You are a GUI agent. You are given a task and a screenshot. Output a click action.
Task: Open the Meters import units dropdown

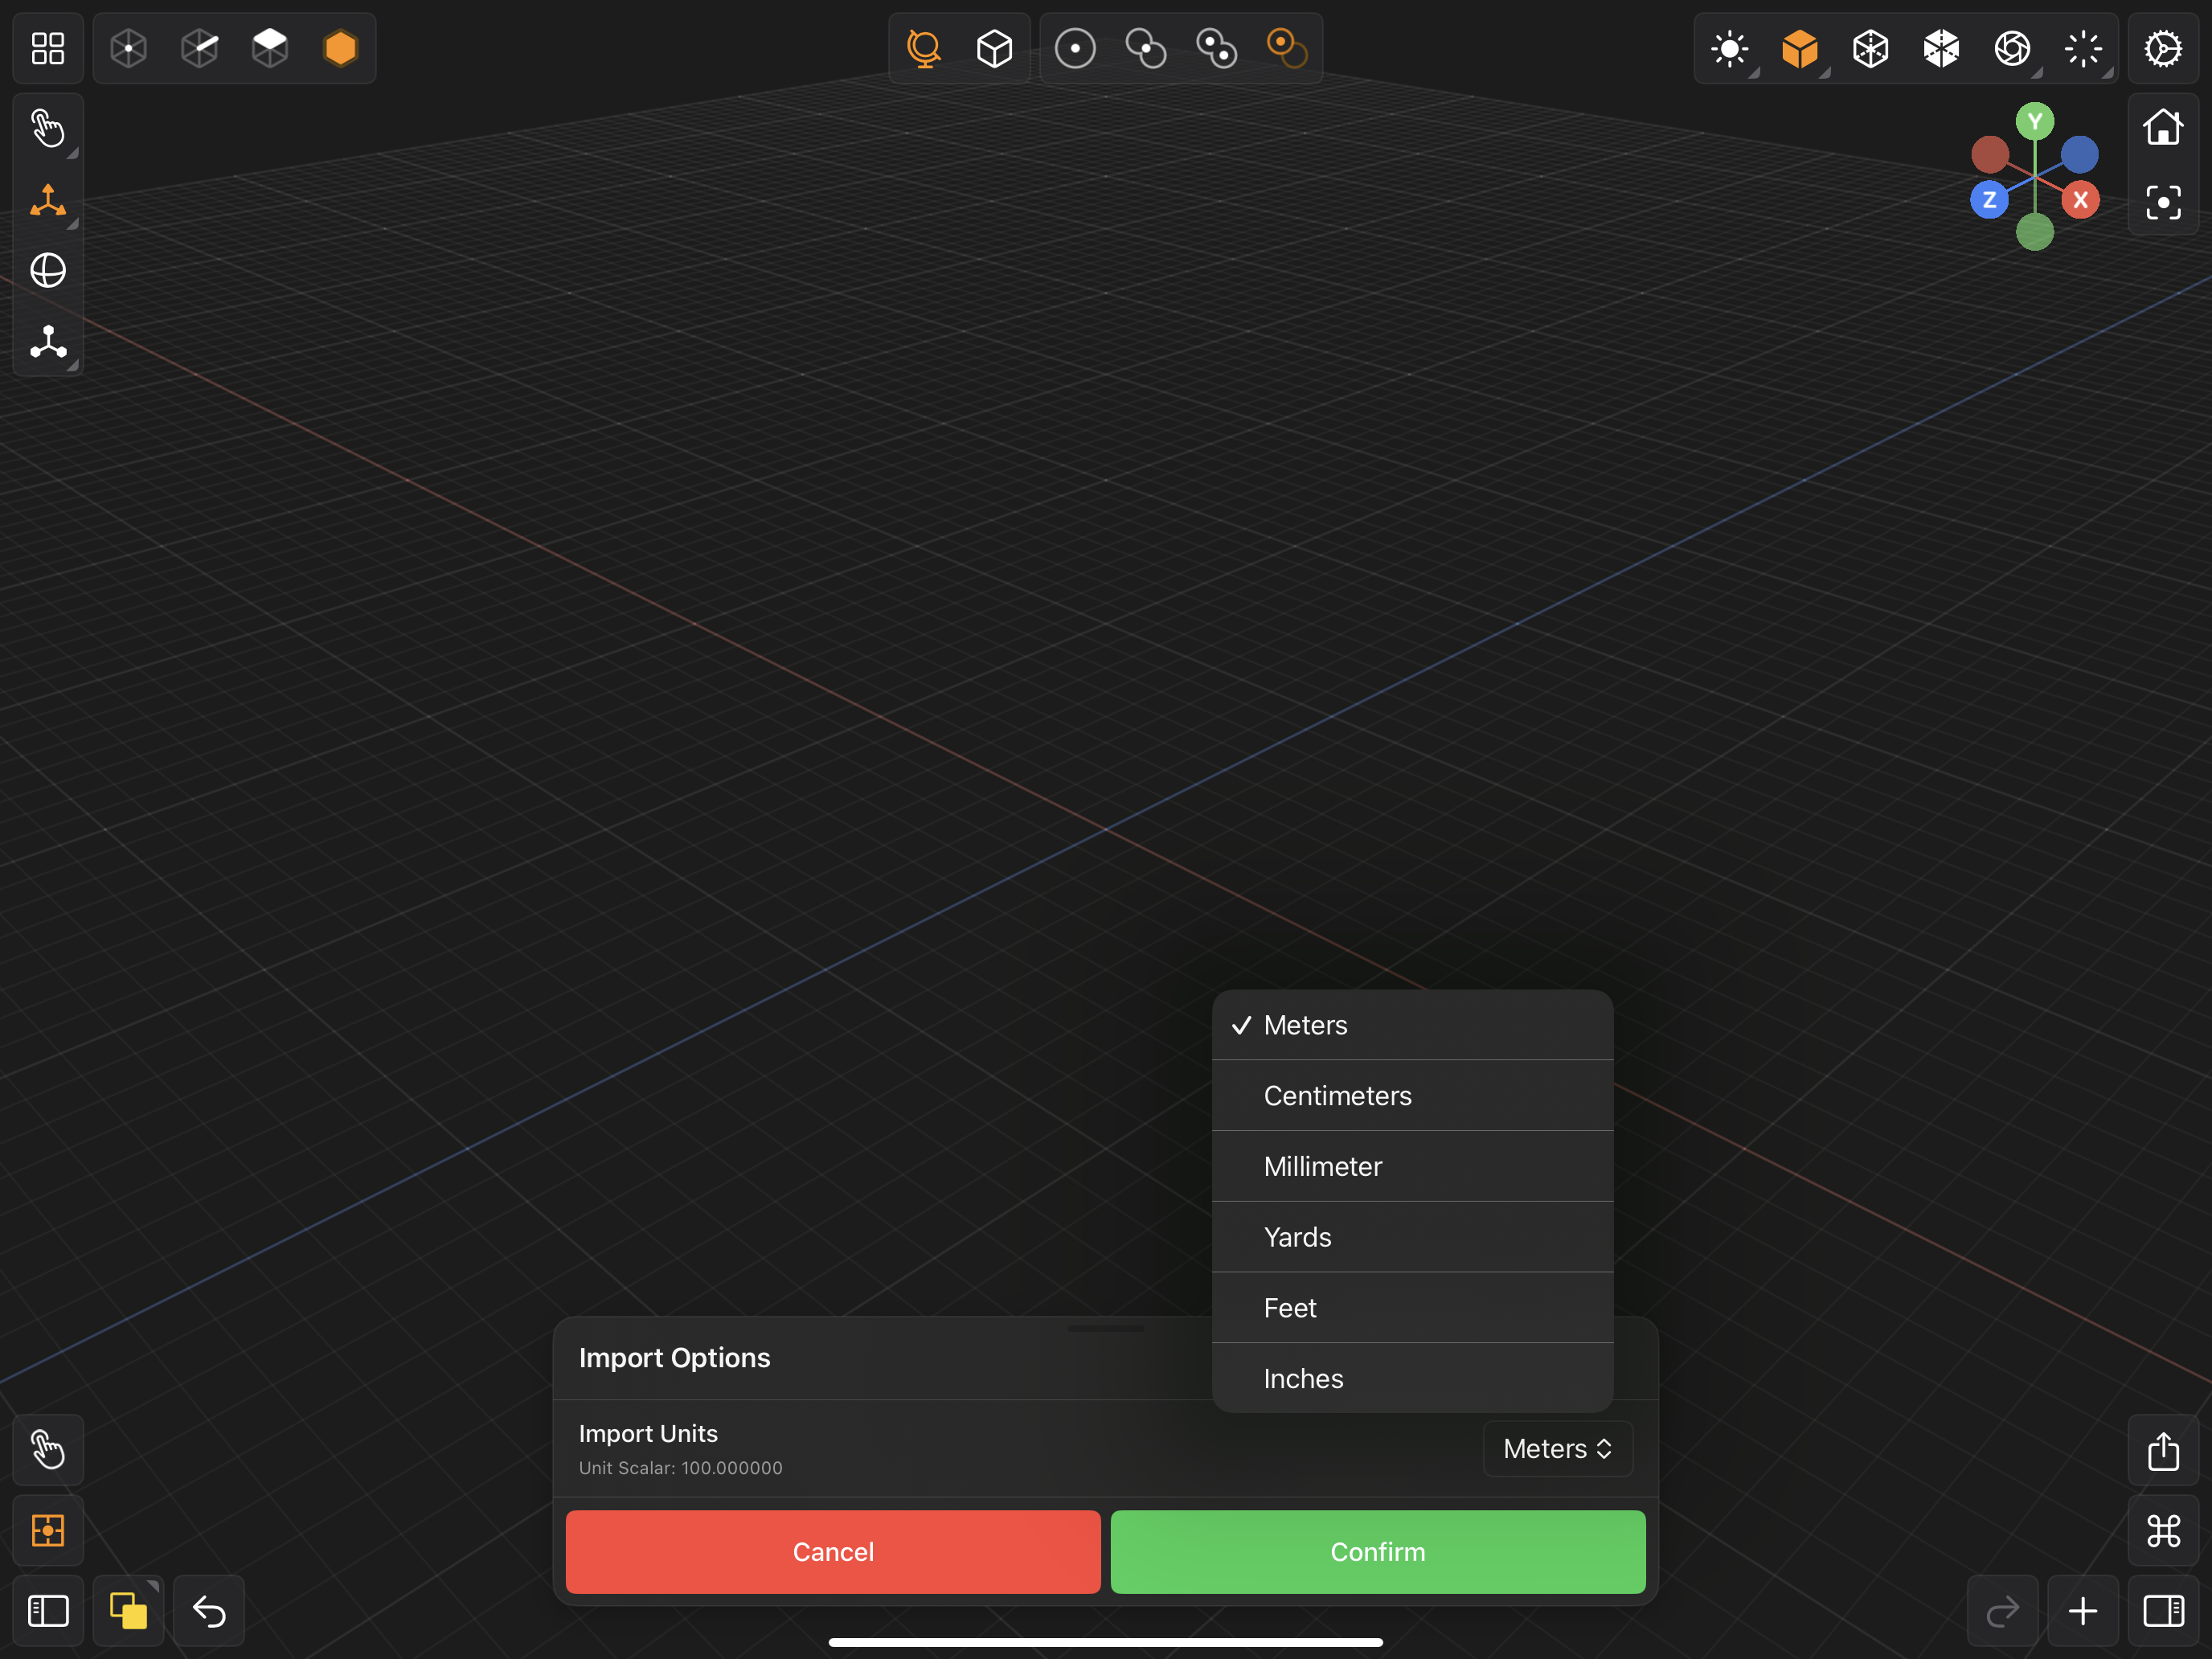pos(1557,1449)
